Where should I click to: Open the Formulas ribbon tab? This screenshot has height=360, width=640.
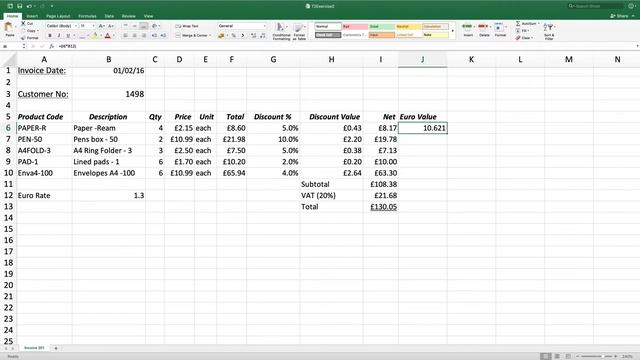click(x=87, y=16)
